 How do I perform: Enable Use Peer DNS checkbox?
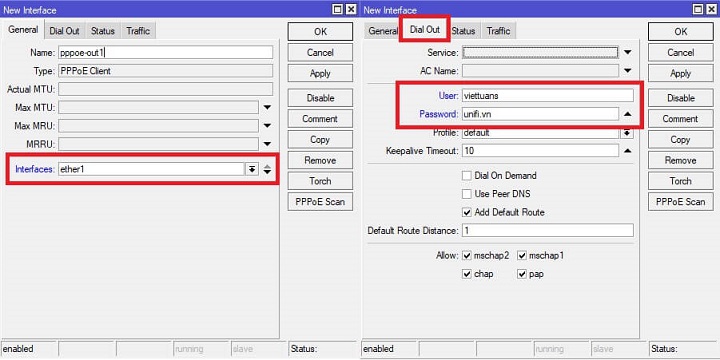pos(467,194)
